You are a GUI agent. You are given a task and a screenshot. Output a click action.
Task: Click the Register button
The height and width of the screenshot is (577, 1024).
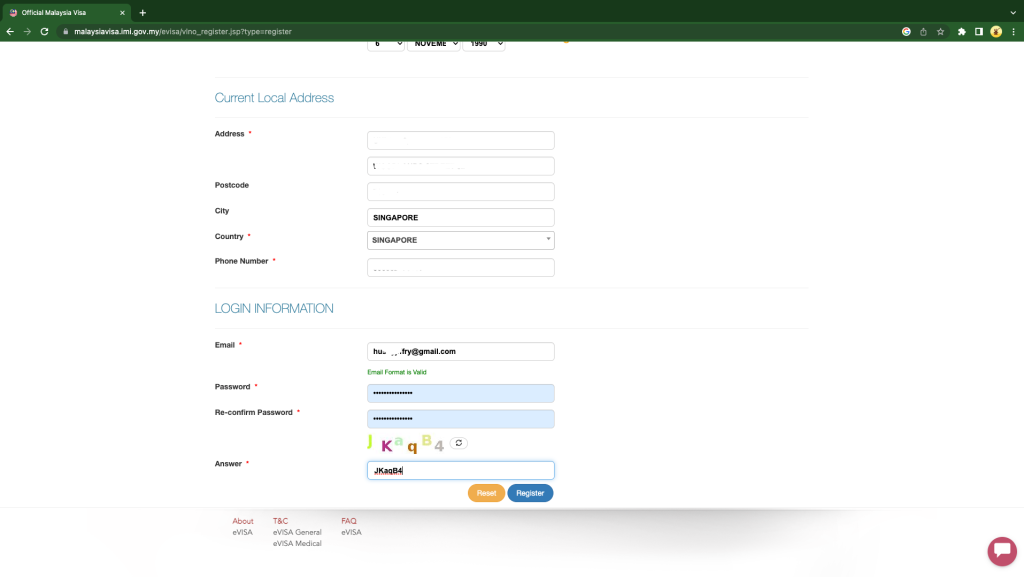pyautogui.click(x=530, y=493)
